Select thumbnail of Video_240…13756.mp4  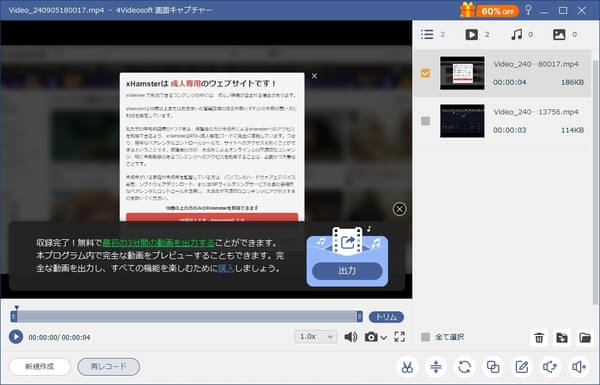tap(462, 121)
